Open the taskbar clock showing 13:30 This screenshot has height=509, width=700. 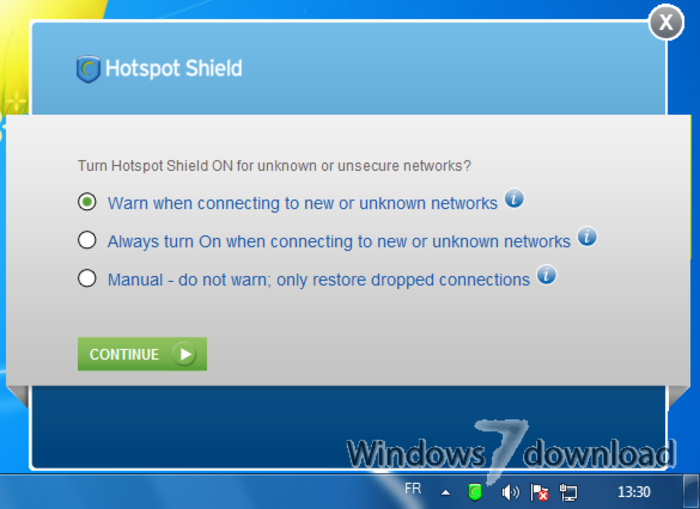(x=634, y=492)
